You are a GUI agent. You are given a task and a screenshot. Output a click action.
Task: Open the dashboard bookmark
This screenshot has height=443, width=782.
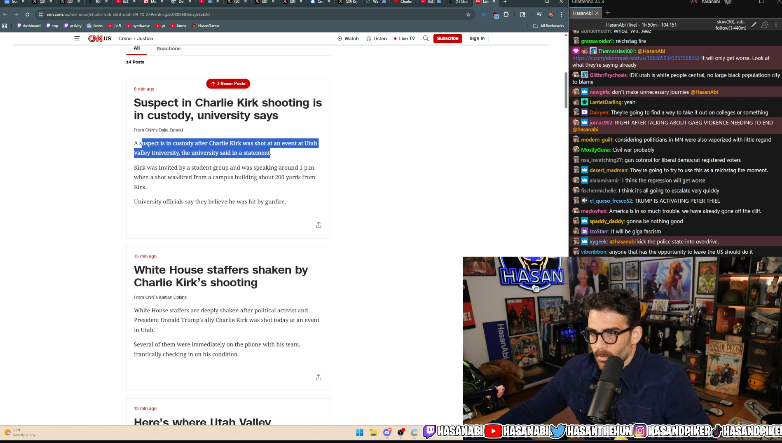click(29, 25)
